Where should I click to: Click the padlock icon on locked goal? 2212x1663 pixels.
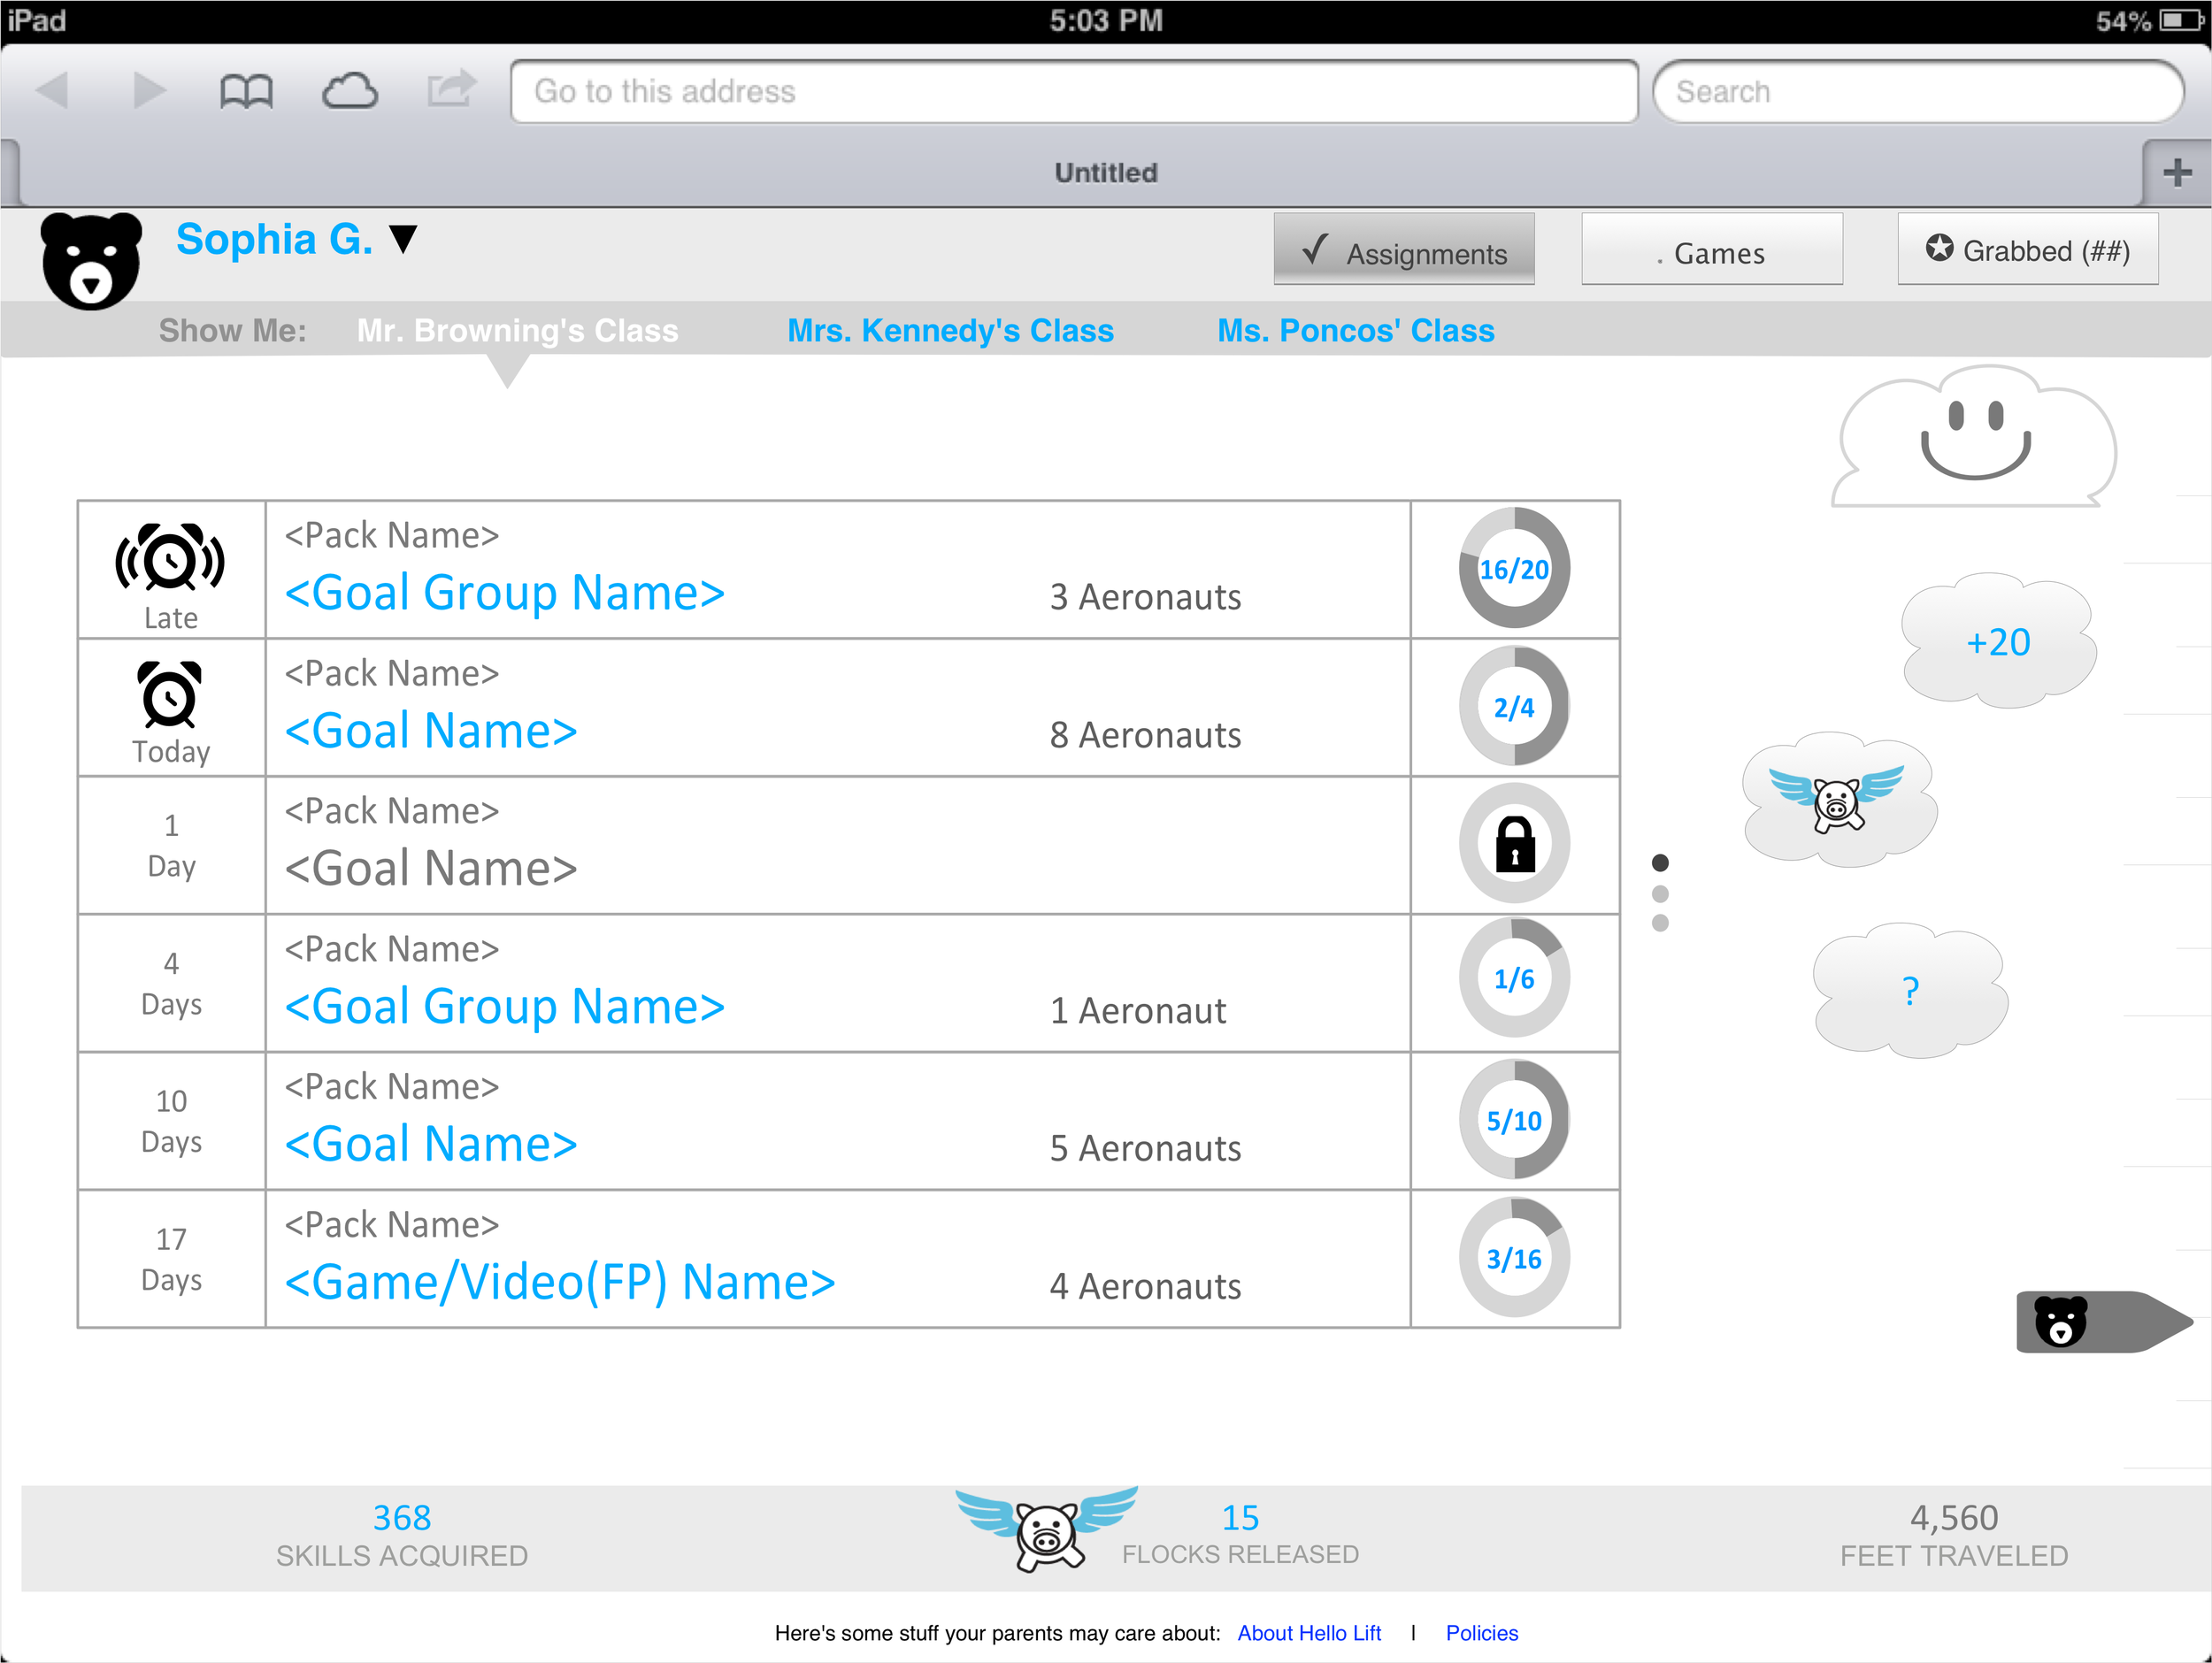coord(1514,844)
